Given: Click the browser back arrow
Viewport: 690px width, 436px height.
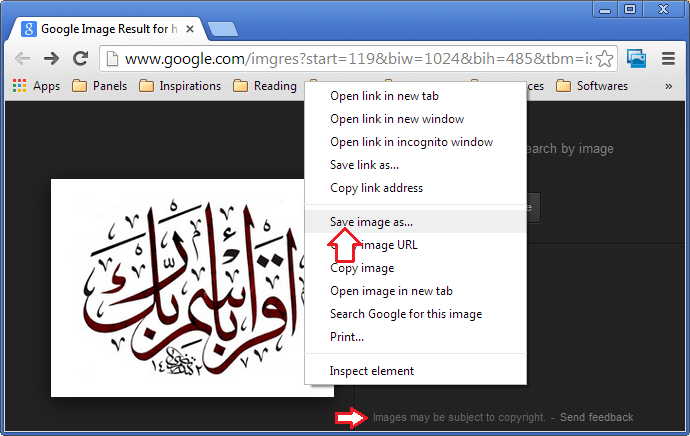Looking at the screenshot, I should pos(21,59).
